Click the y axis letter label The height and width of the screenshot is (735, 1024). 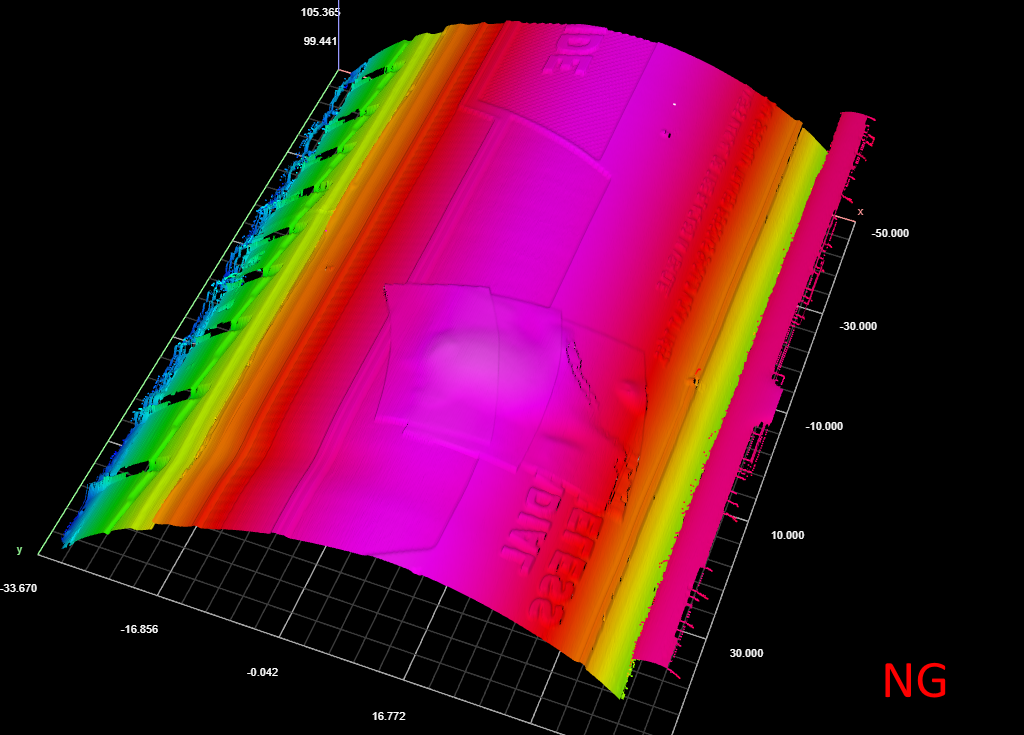pyautogui.click(x=19, y=550)
